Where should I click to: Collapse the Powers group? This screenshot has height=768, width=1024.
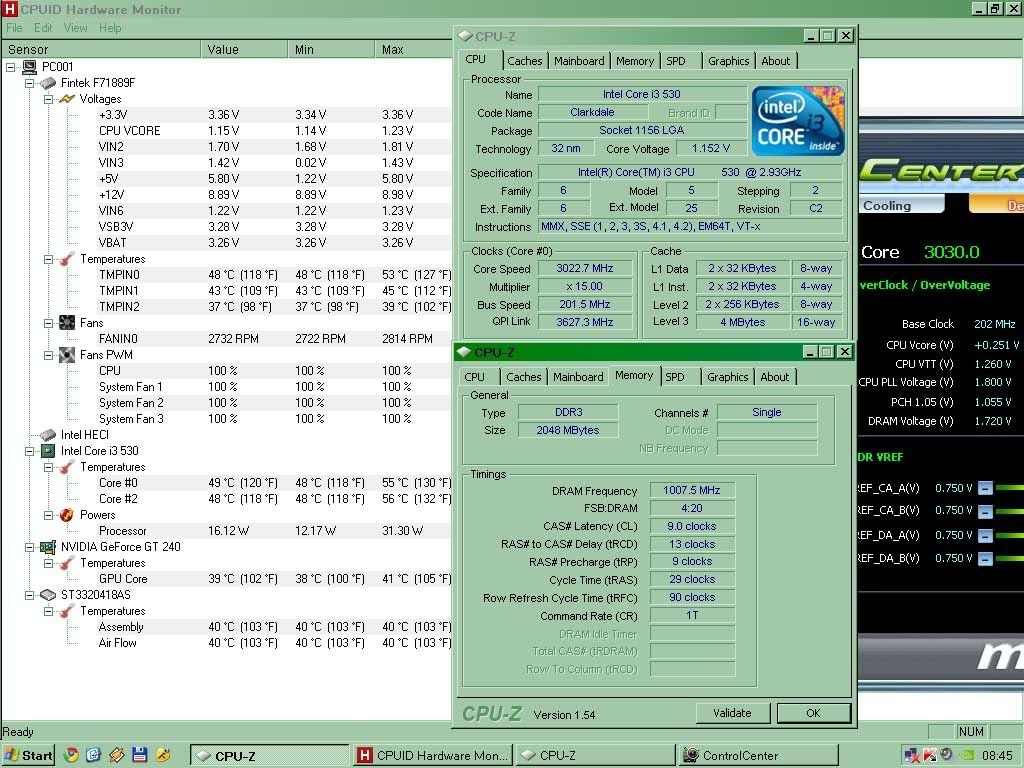tap(48, 515)
